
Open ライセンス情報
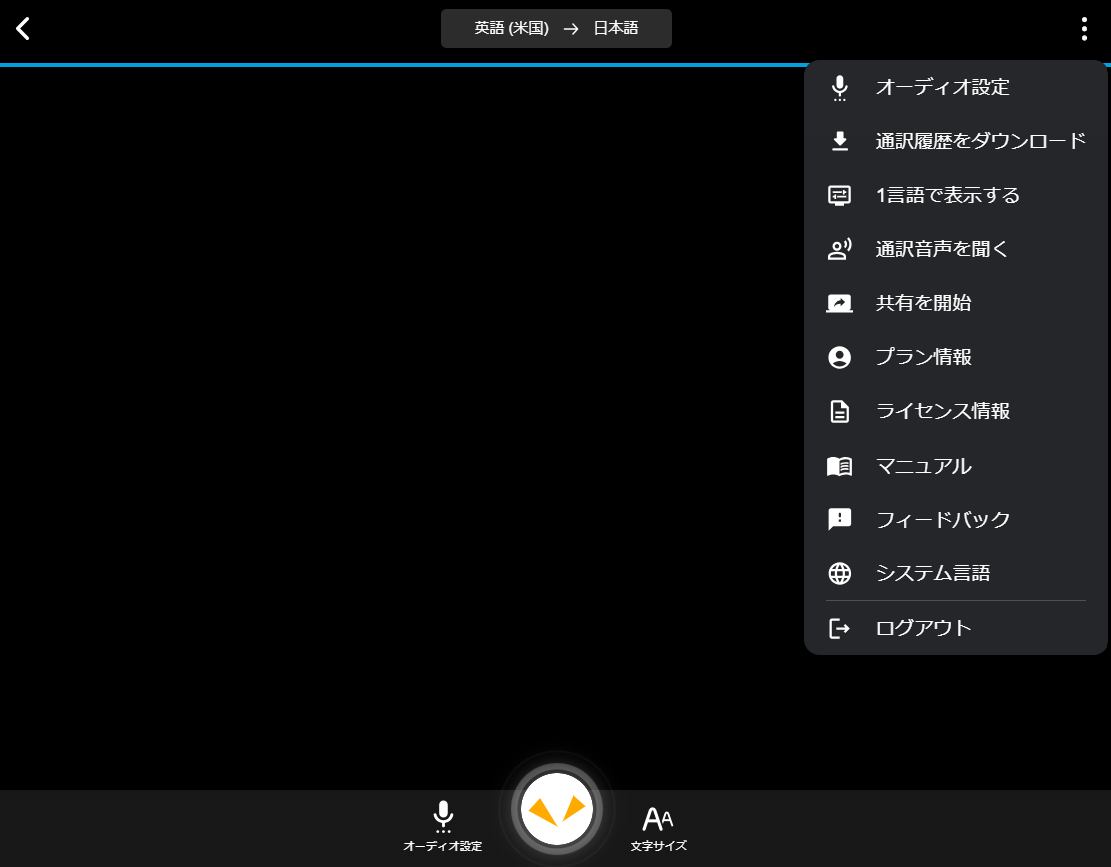pyautogui.click(x=942, y=411)
